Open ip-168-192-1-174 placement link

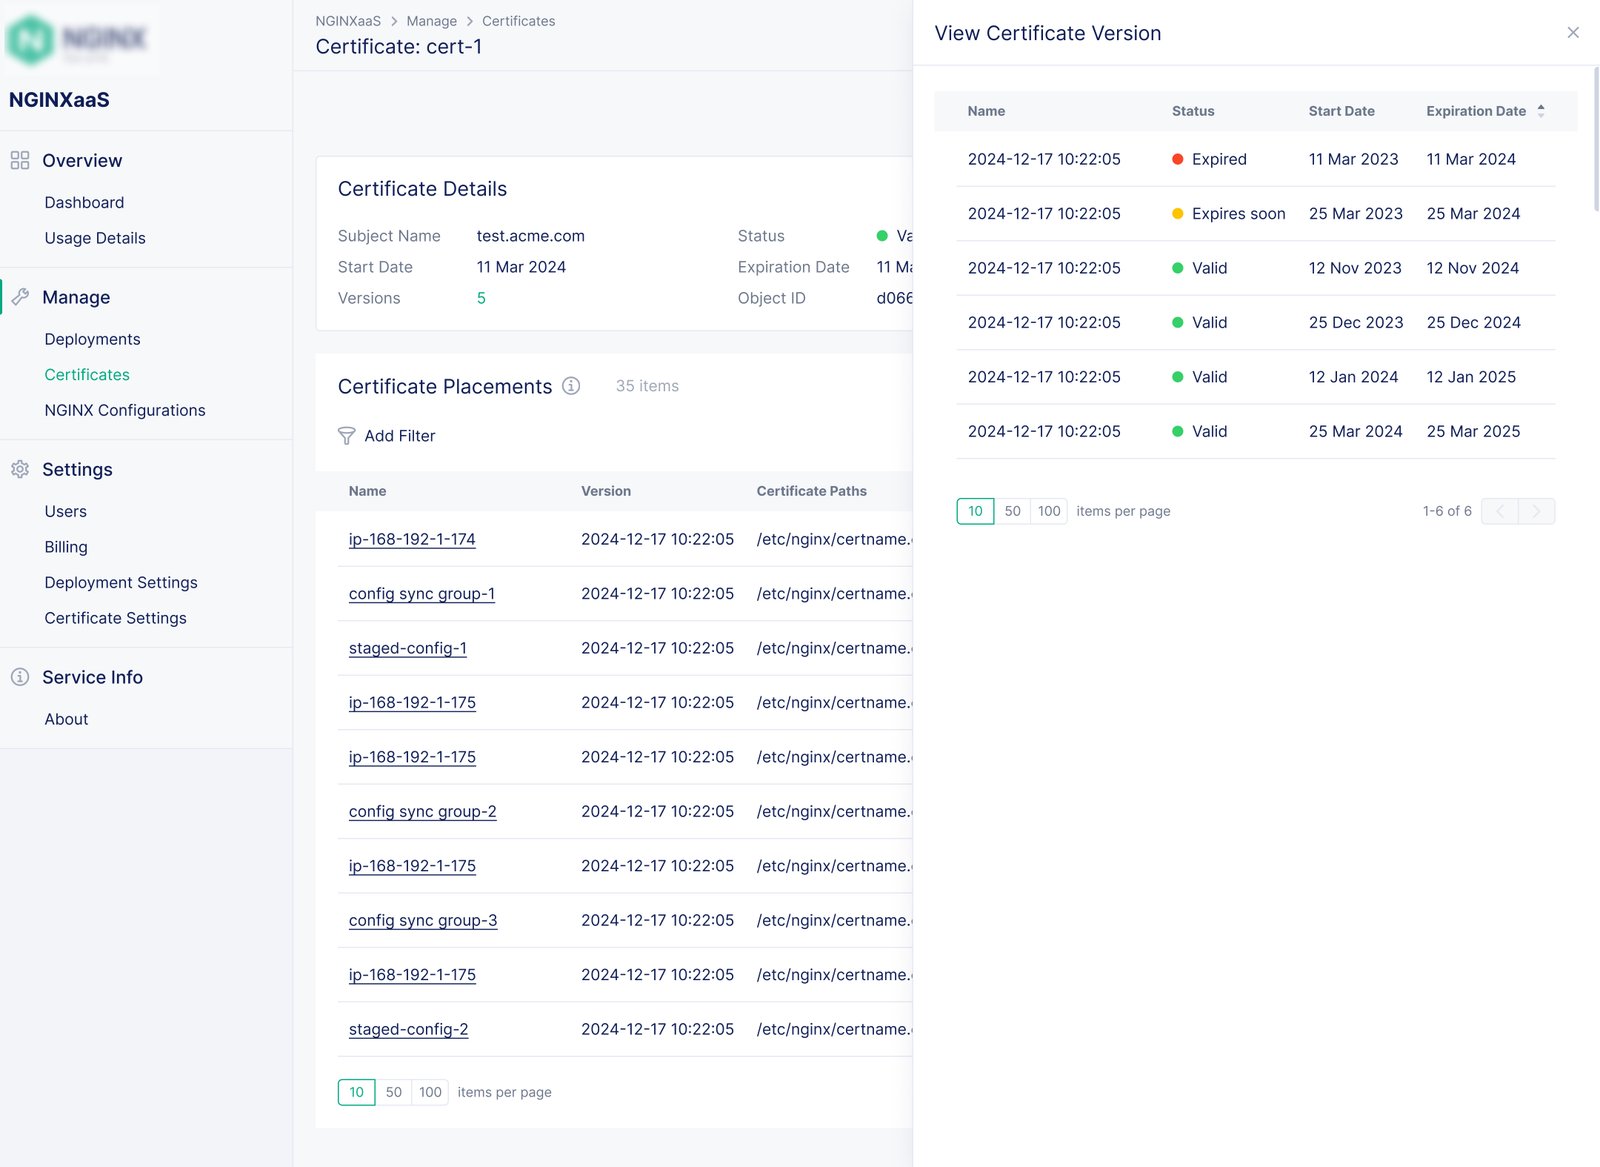click(x=412, y=539)
